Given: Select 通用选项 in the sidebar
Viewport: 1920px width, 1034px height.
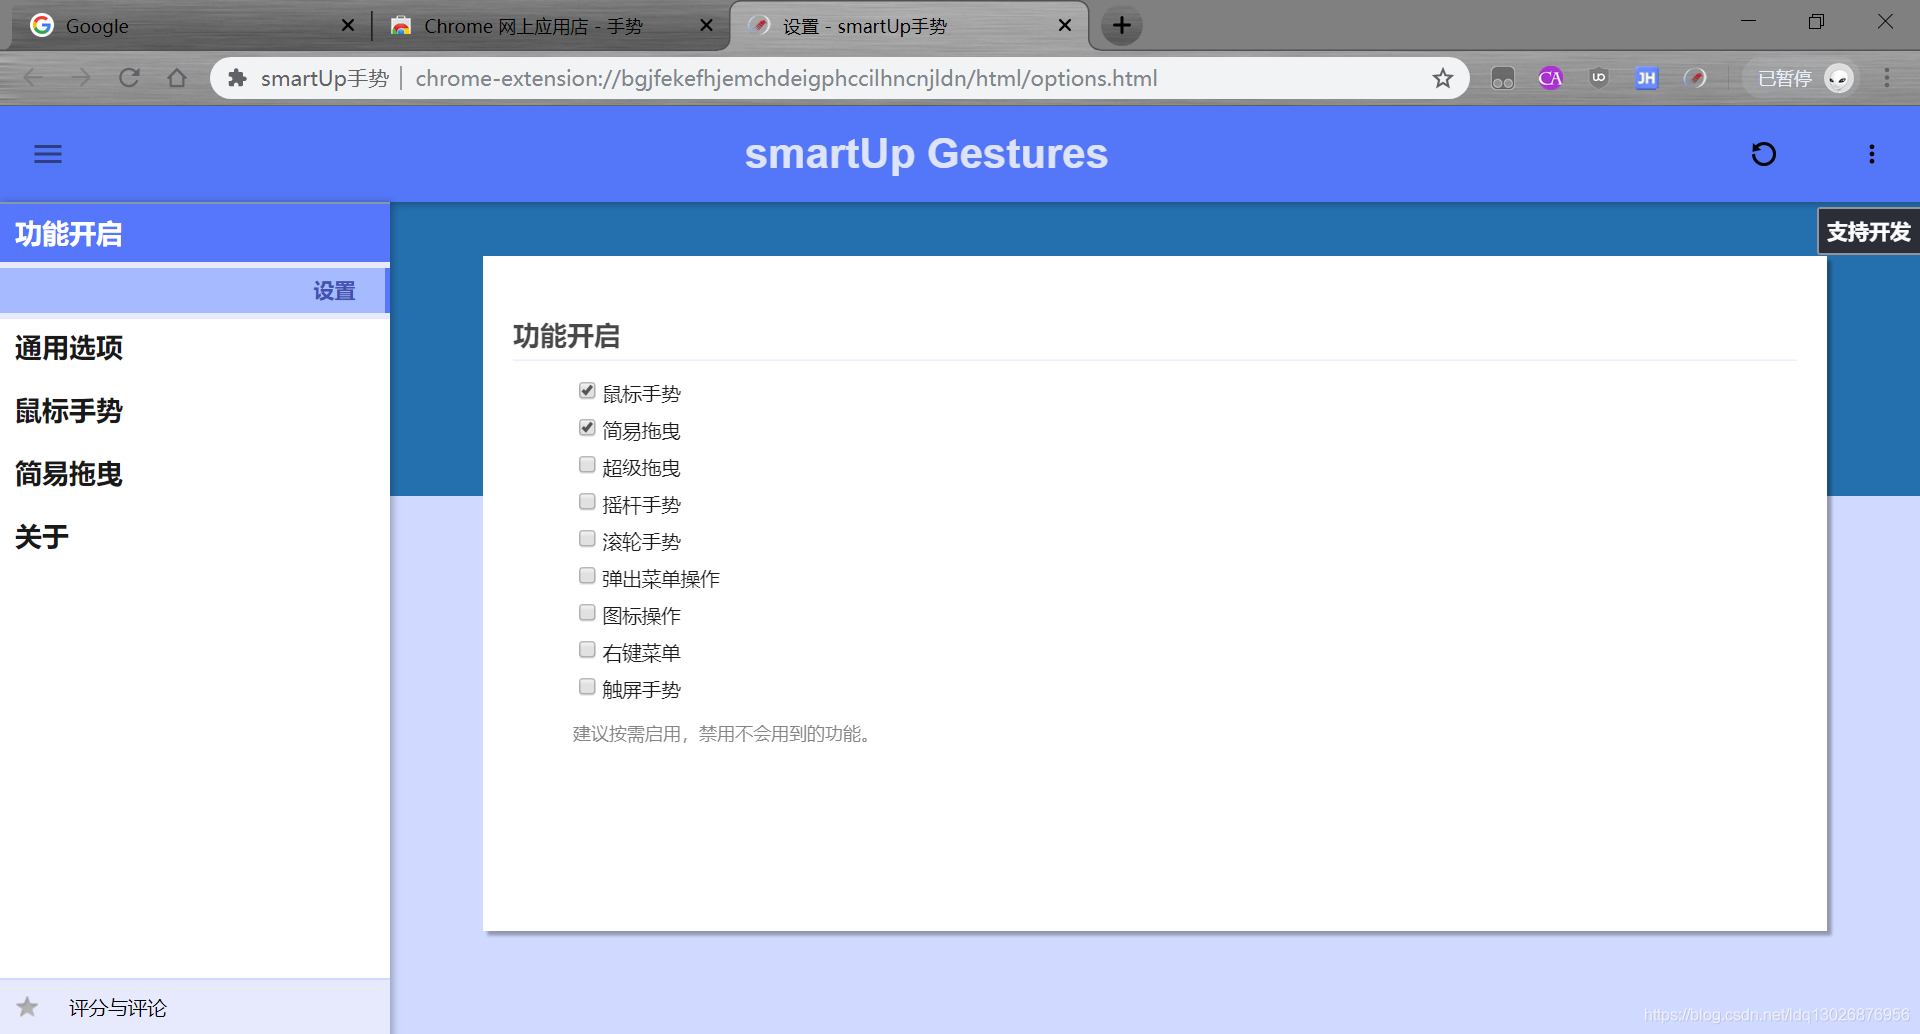Looking at the screenshot, I should 69,348.
